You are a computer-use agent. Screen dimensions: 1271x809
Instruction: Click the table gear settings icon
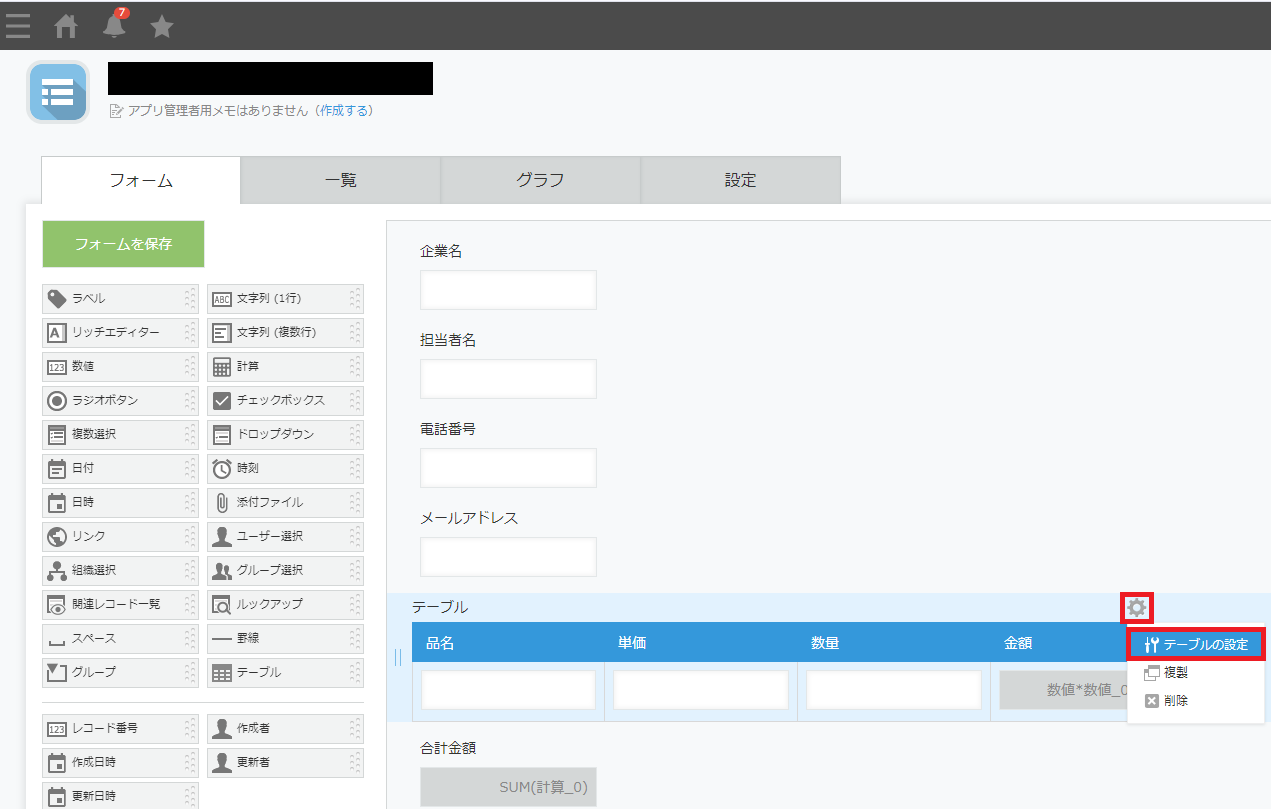(1137, 607)
